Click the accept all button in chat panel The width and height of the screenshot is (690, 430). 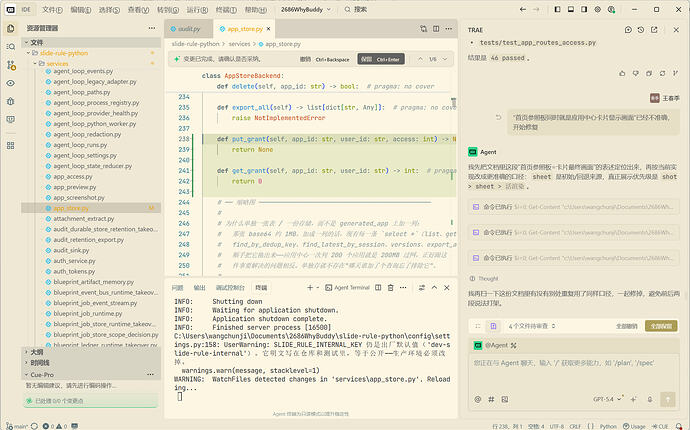[x=661, y=326]
